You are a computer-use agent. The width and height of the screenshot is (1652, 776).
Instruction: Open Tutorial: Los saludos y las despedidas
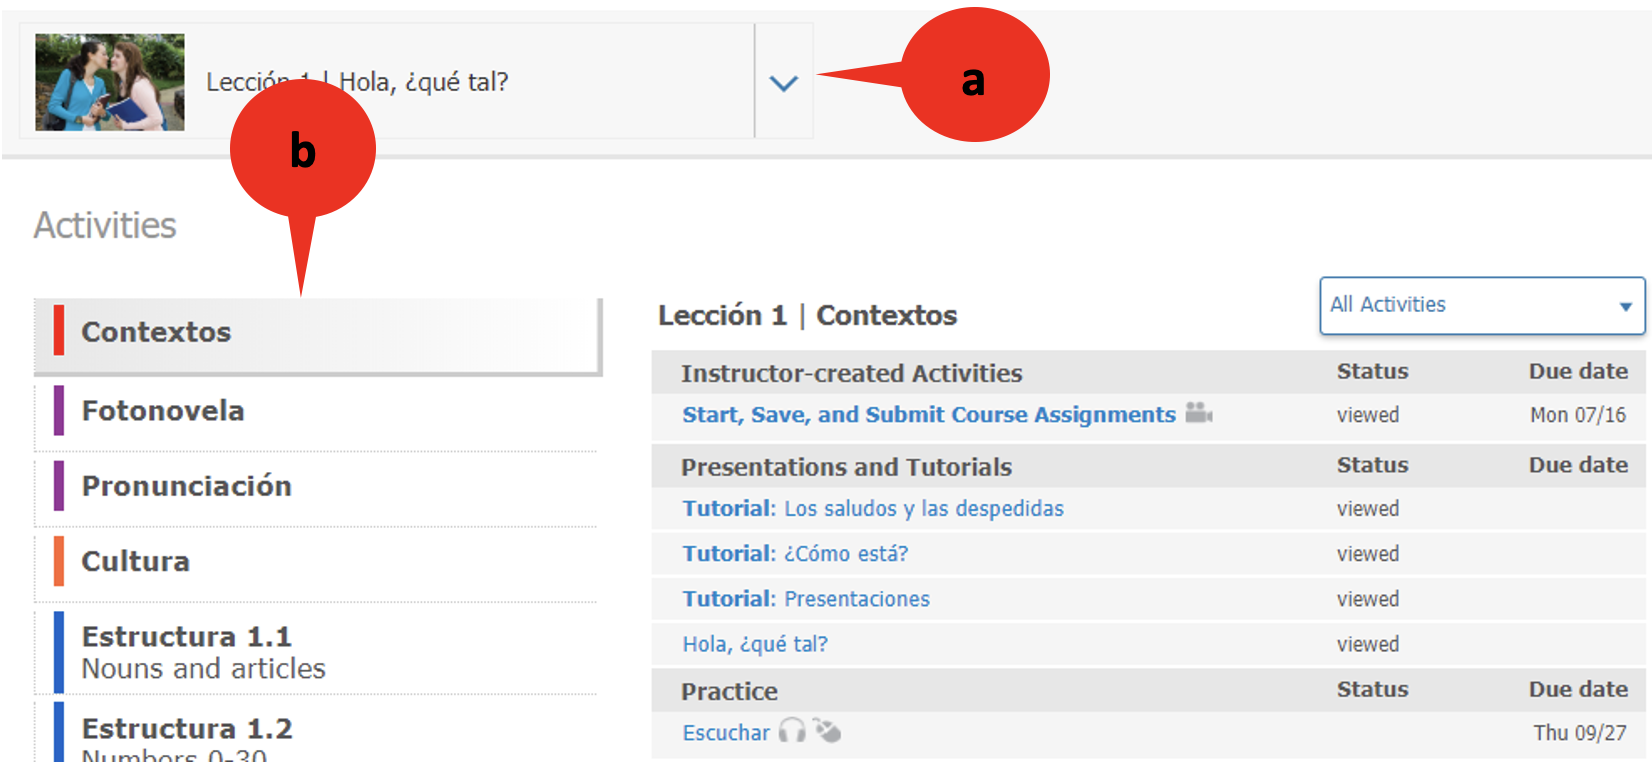[x=873, y=509]
